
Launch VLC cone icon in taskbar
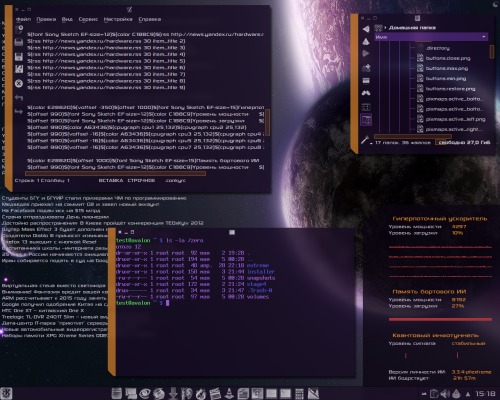[229, 394]
